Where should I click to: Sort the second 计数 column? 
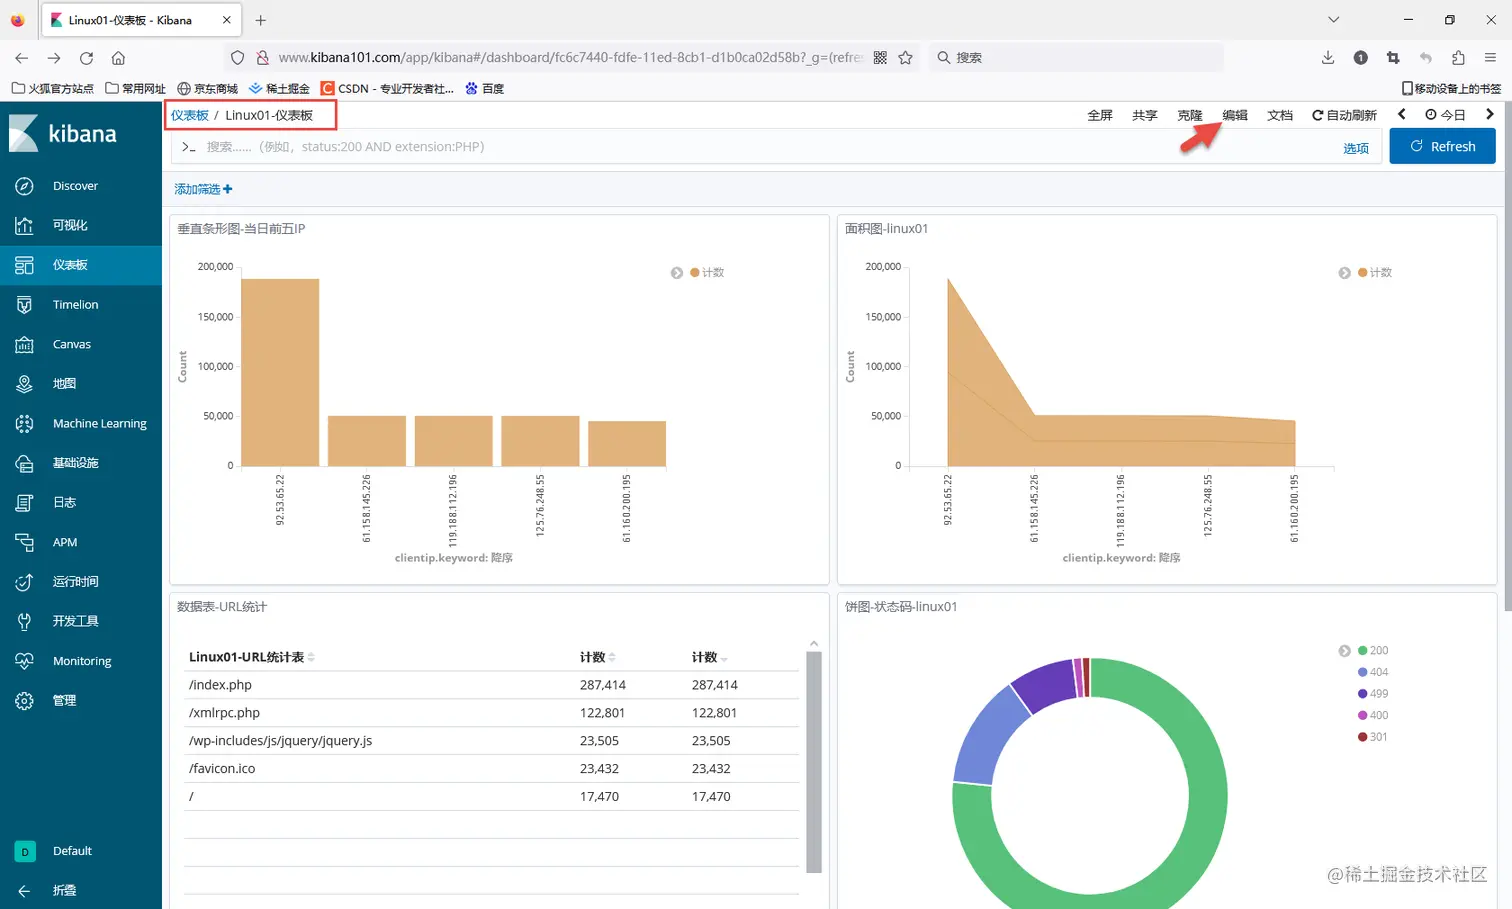(710, 657)
